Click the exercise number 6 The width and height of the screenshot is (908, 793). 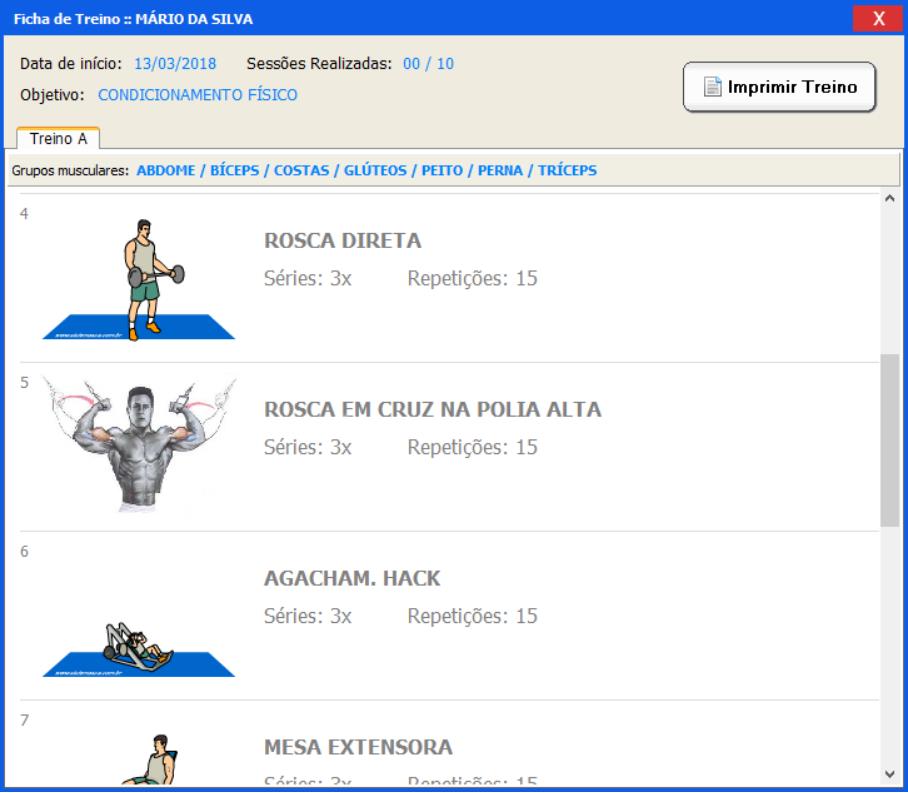click(x=24, y=551)
